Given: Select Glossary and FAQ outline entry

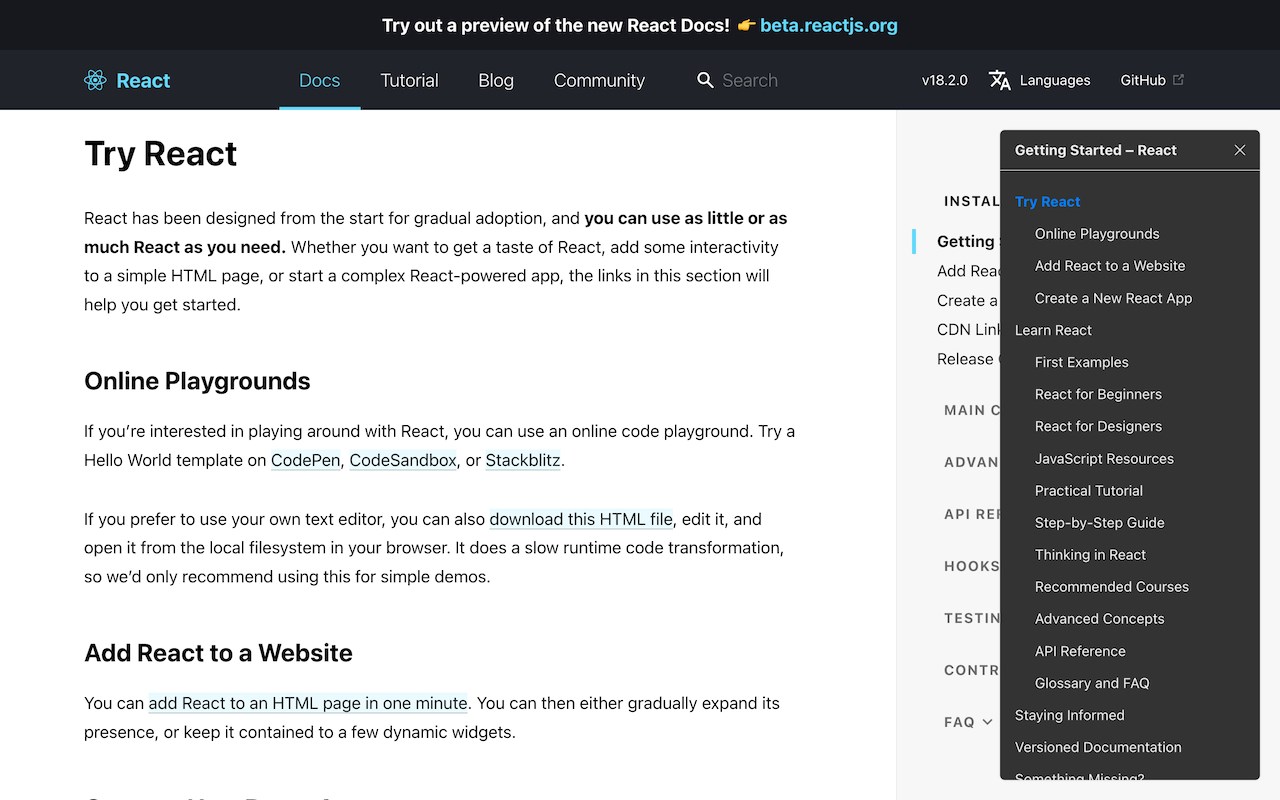Looking at the screenshot, I should point(1092,682).
